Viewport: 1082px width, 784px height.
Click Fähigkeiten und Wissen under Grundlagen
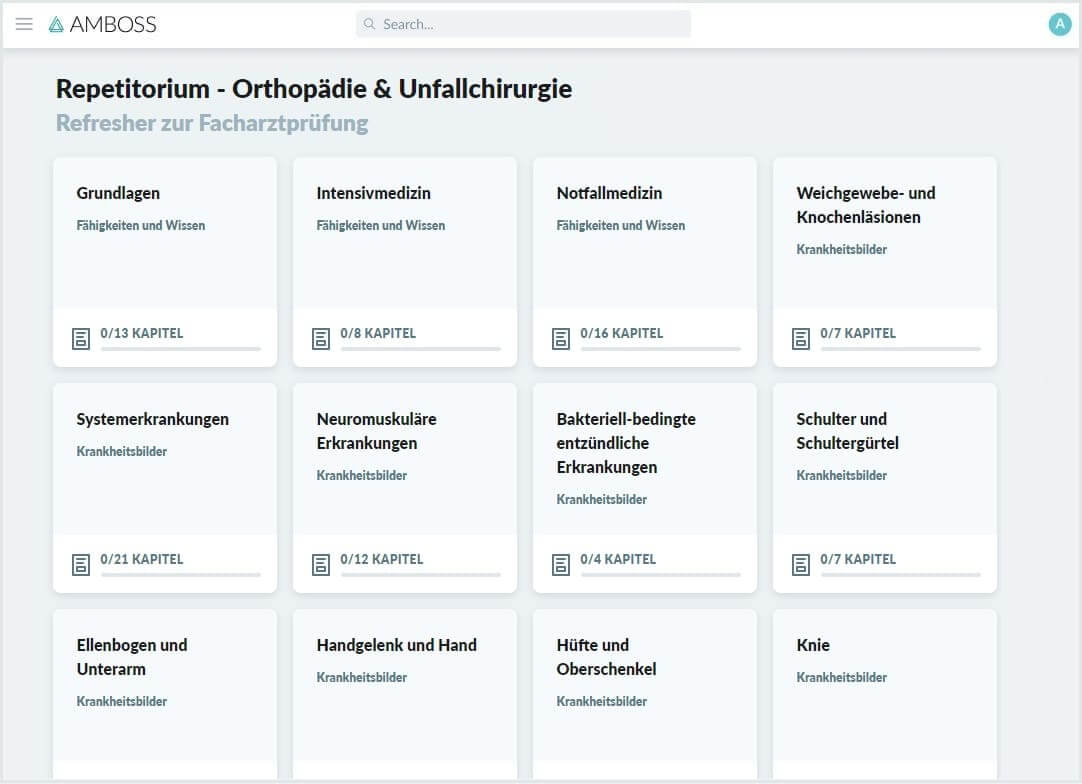141,226
